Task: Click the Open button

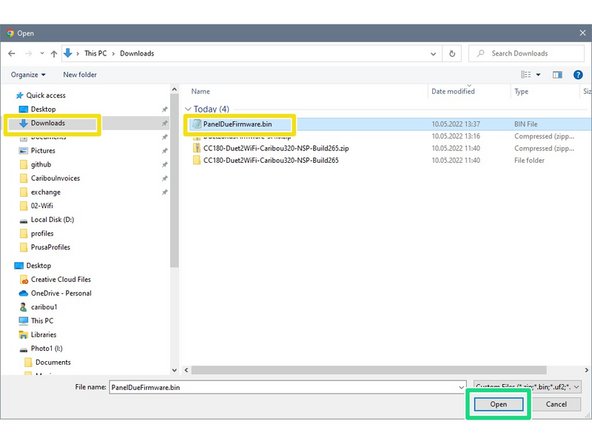Action: point(498,404)
